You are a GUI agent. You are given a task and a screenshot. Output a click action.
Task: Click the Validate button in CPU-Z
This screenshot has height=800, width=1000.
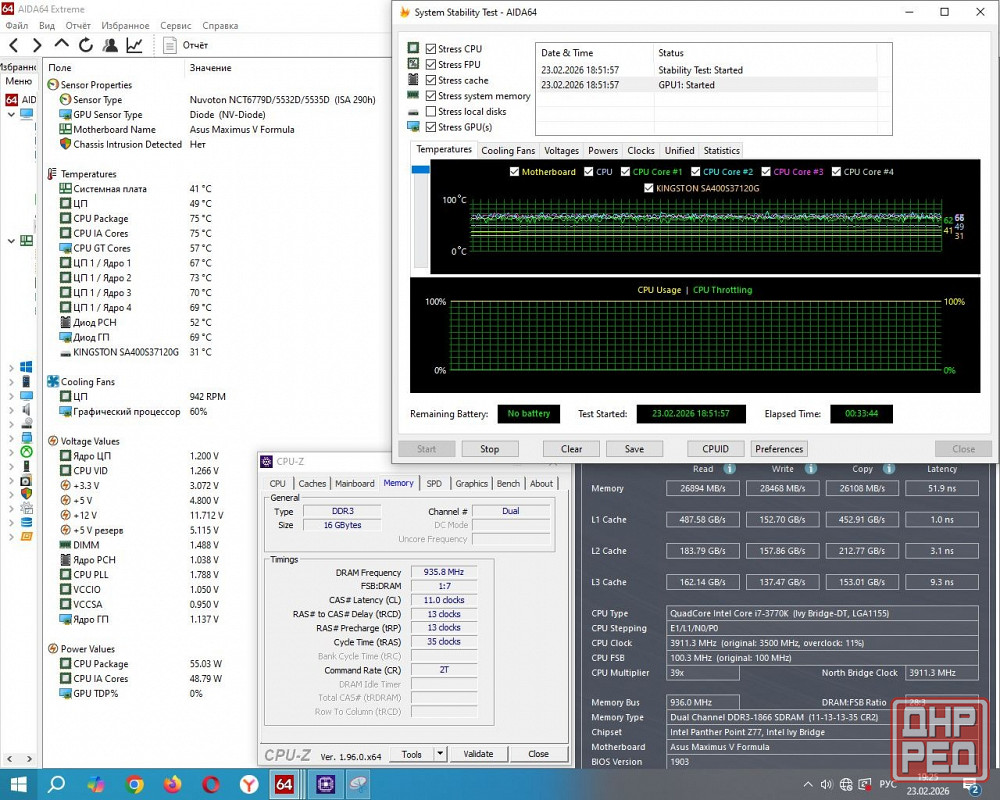(x=478, y=755)
